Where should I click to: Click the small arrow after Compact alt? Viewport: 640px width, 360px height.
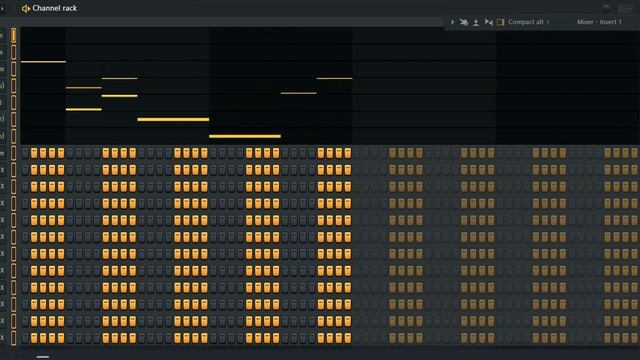pyautogui.click(x=548, y=22)
